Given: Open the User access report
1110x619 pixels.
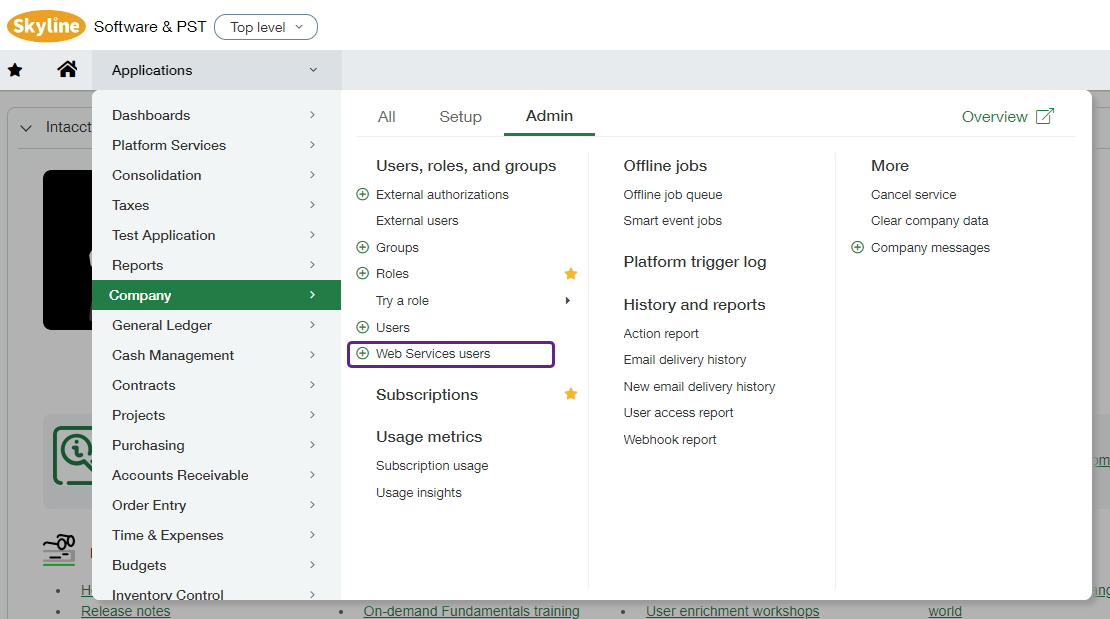Looking at the screenshot, I should coord(678,412).
